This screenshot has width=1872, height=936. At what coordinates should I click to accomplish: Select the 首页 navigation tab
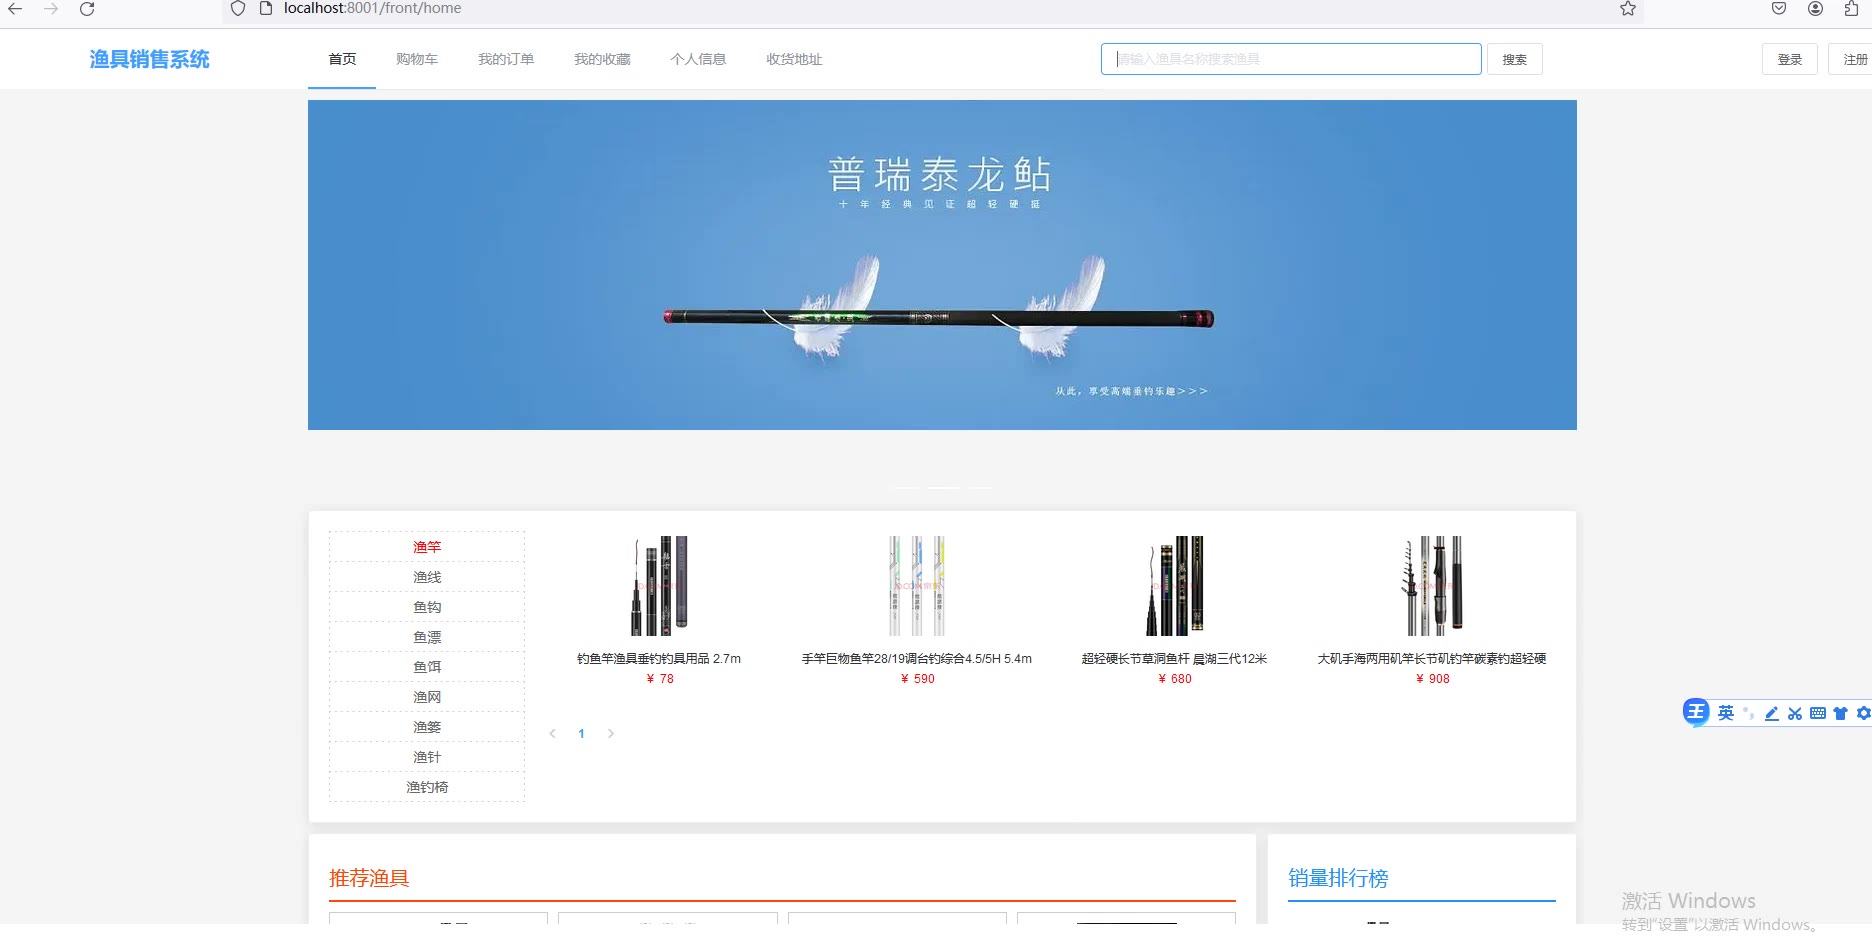pyautogui.click(x=342, y=60)
